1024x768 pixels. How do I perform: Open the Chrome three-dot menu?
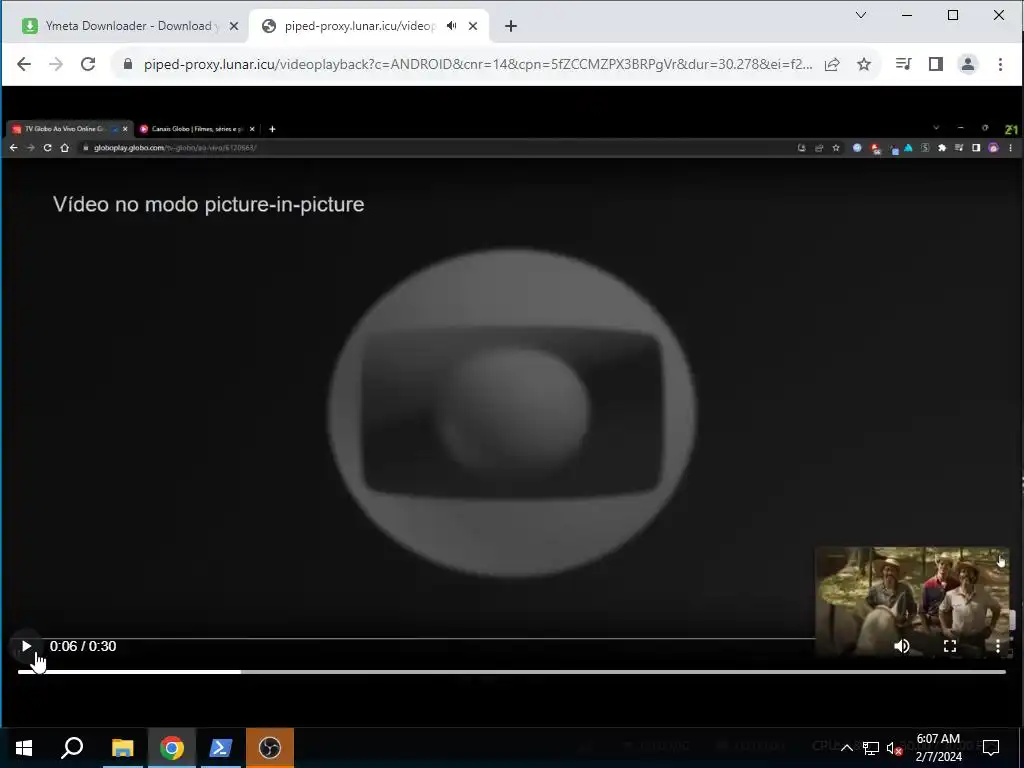pyautogui.click(x=1000, y=64)
